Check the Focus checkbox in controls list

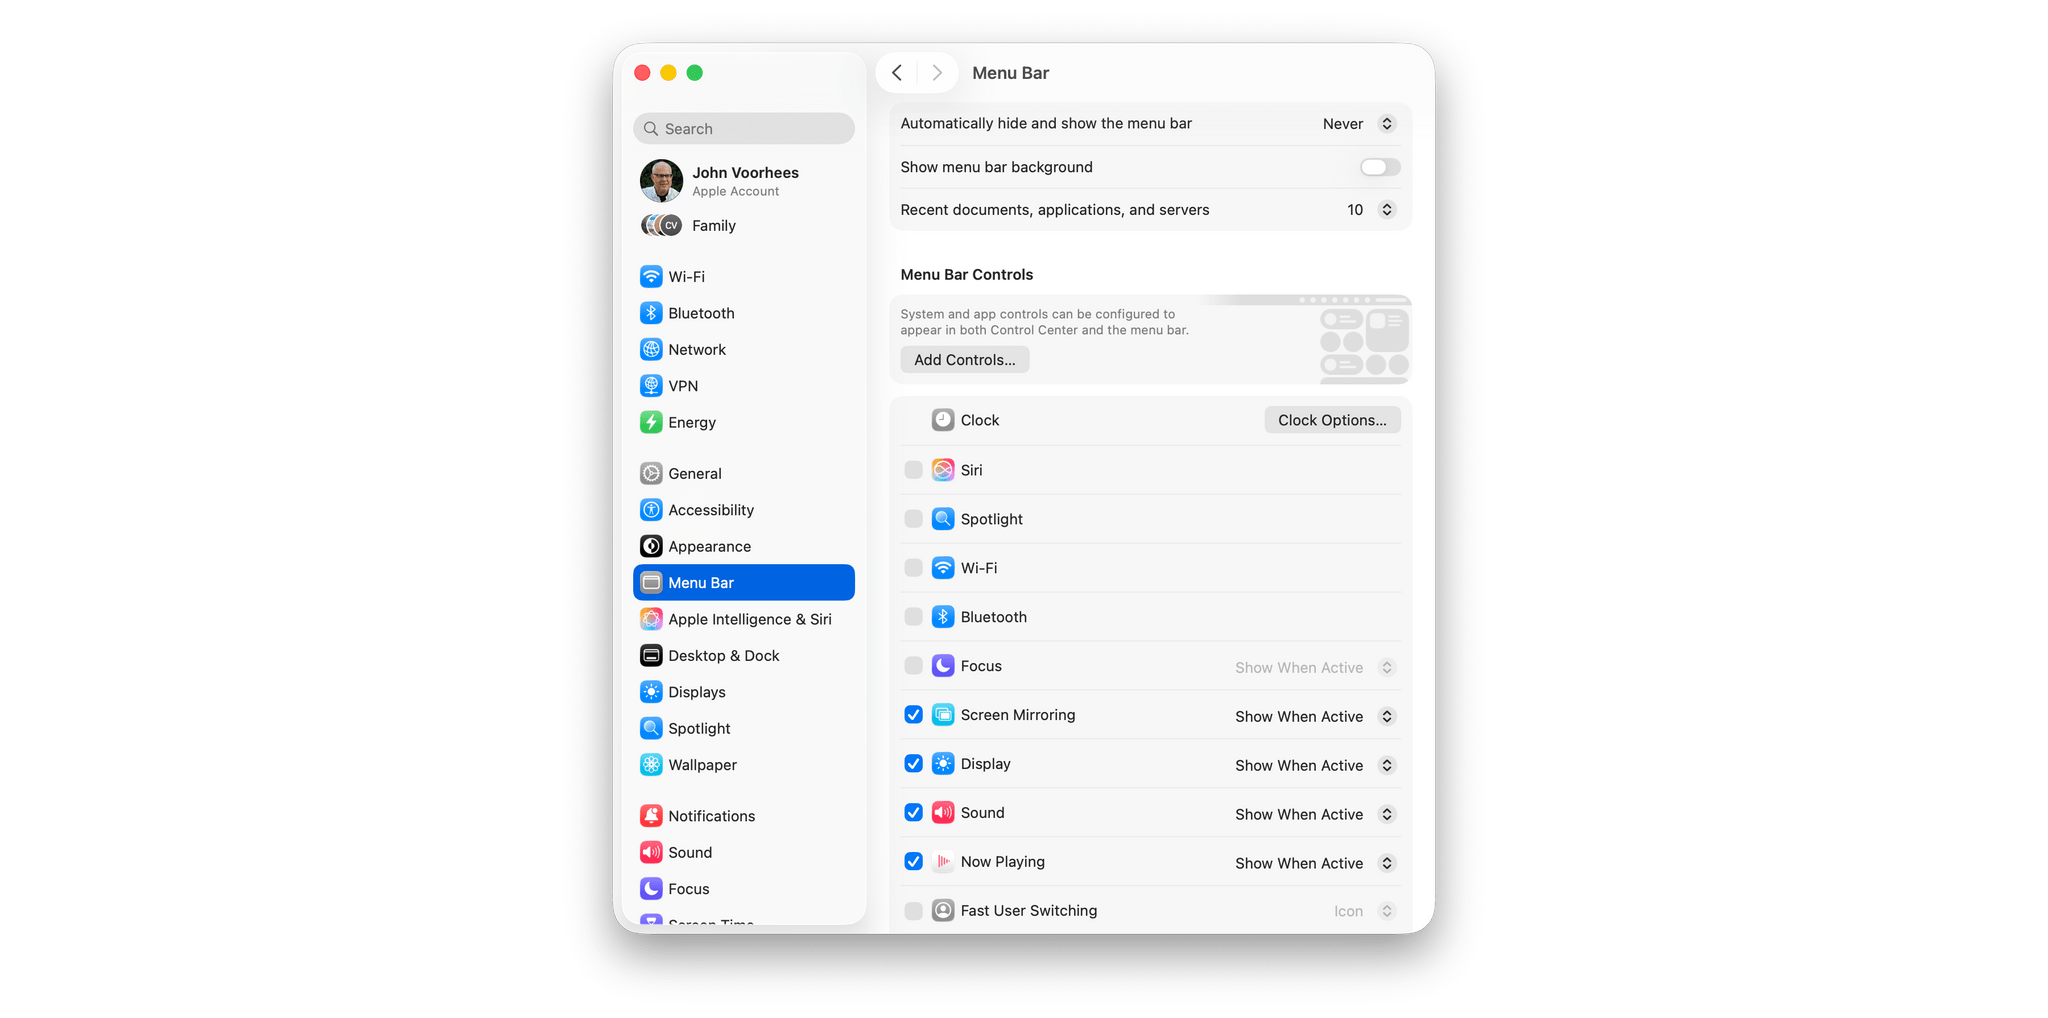point(913,666)
